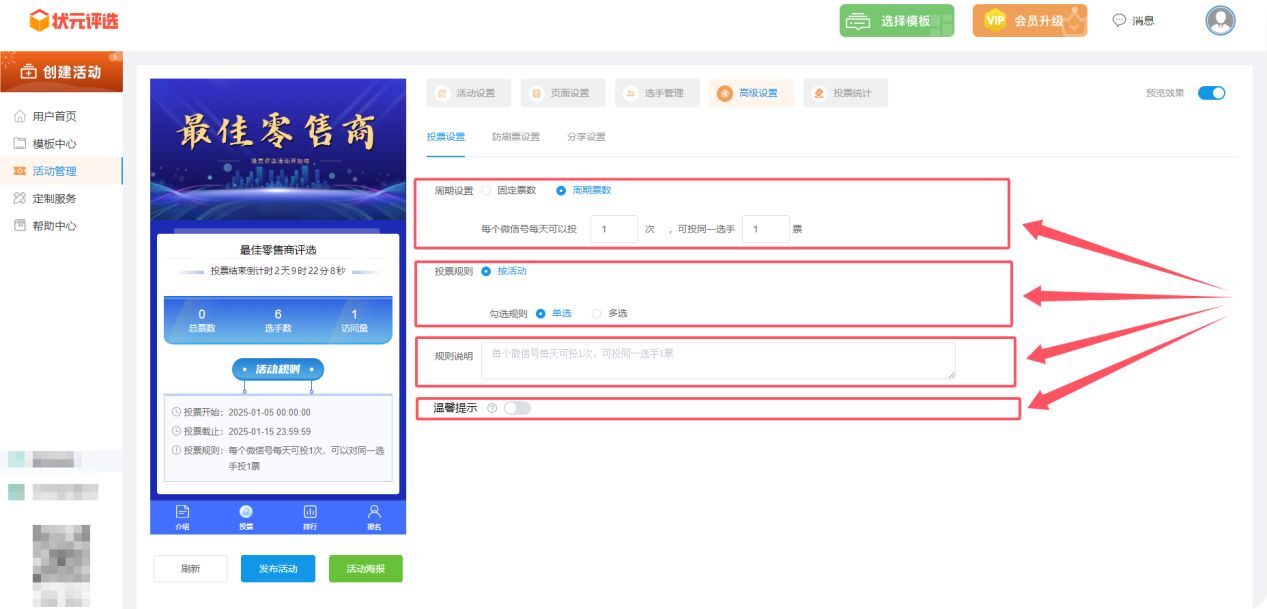Open the user avatar menu
The image size is (1267, 609).
1220,20
